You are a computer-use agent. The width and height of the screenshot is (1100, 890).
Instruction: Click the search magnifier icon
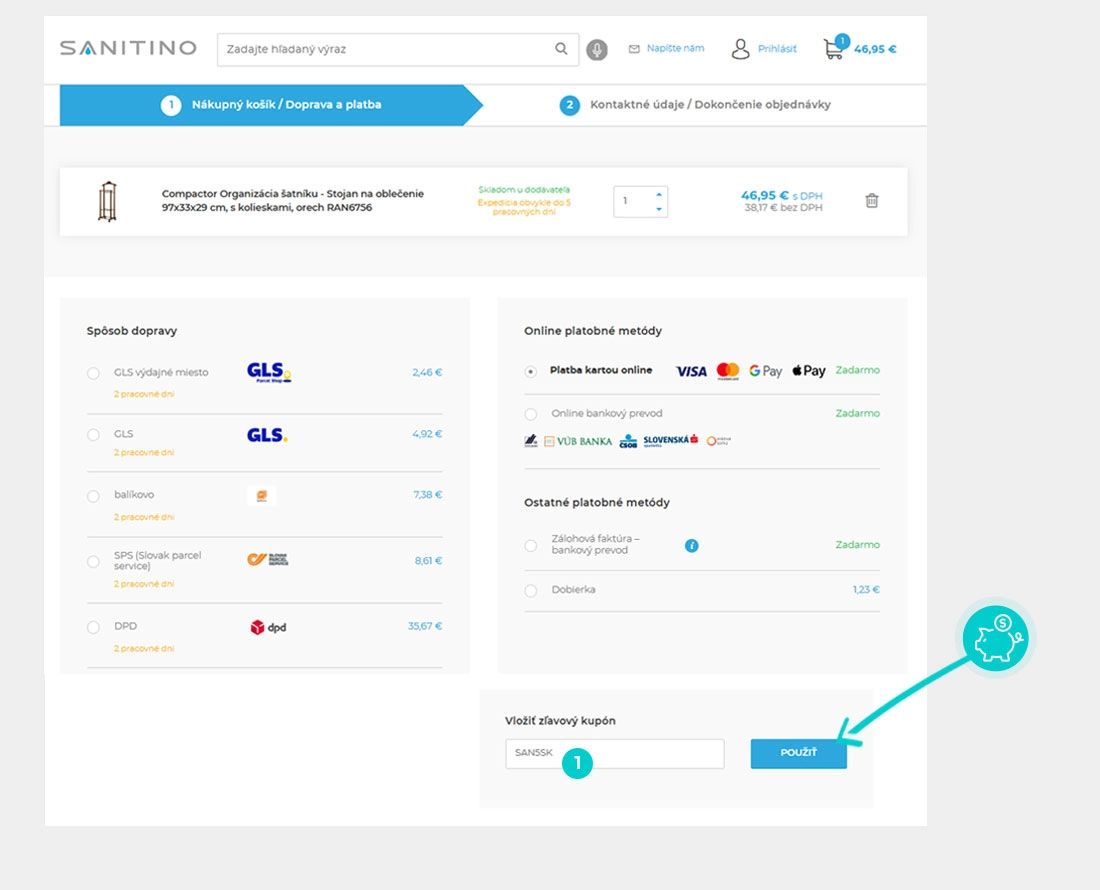(x=561, y=49)
